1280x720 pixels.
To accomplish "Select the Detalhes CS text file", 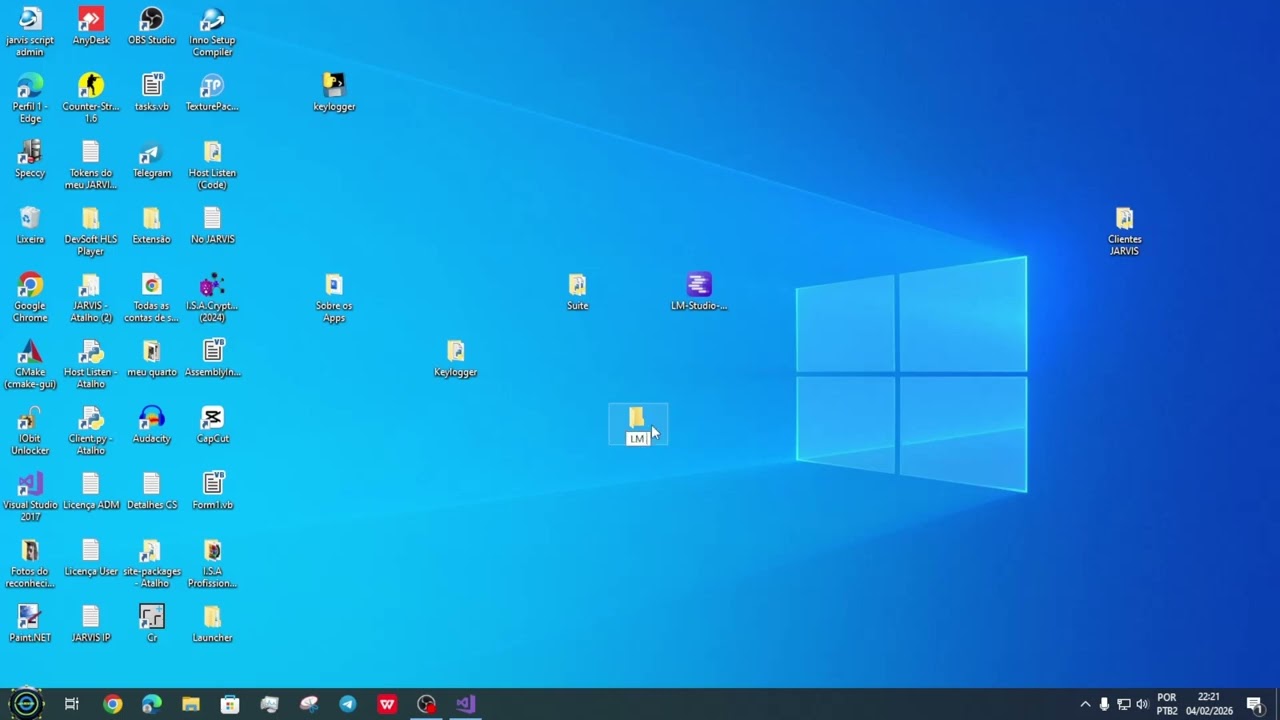I will click(x=152, y=491).
